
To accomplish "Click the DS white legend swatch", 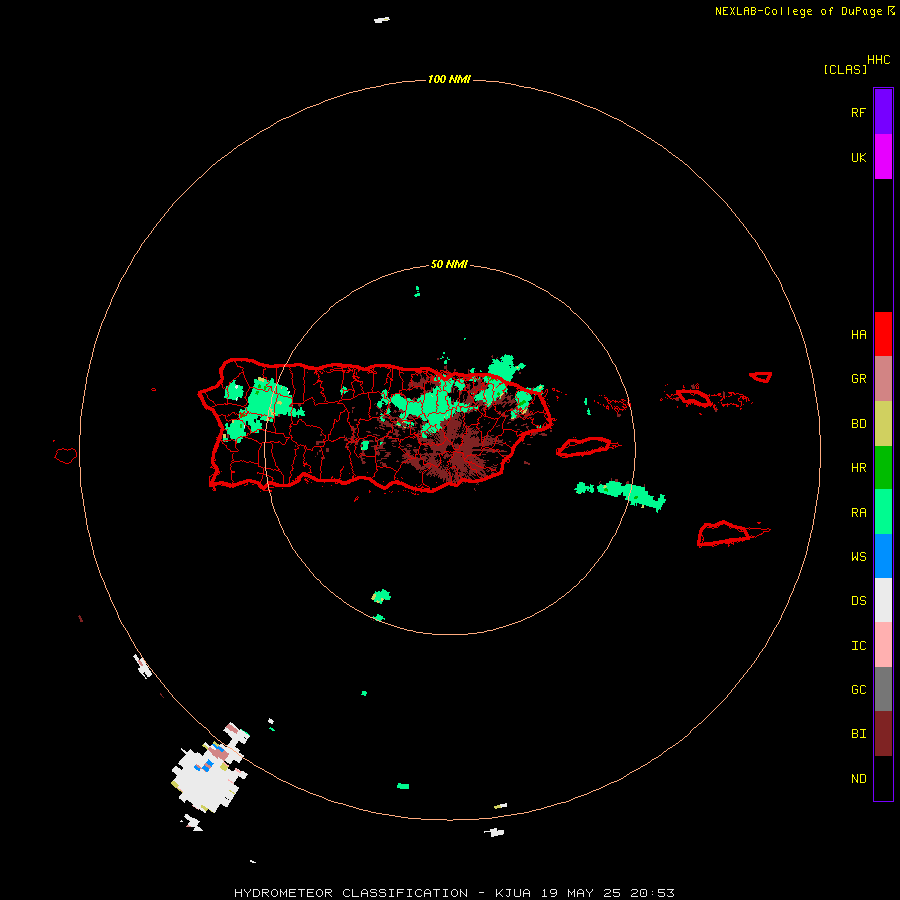I will (x=883, y=600).
